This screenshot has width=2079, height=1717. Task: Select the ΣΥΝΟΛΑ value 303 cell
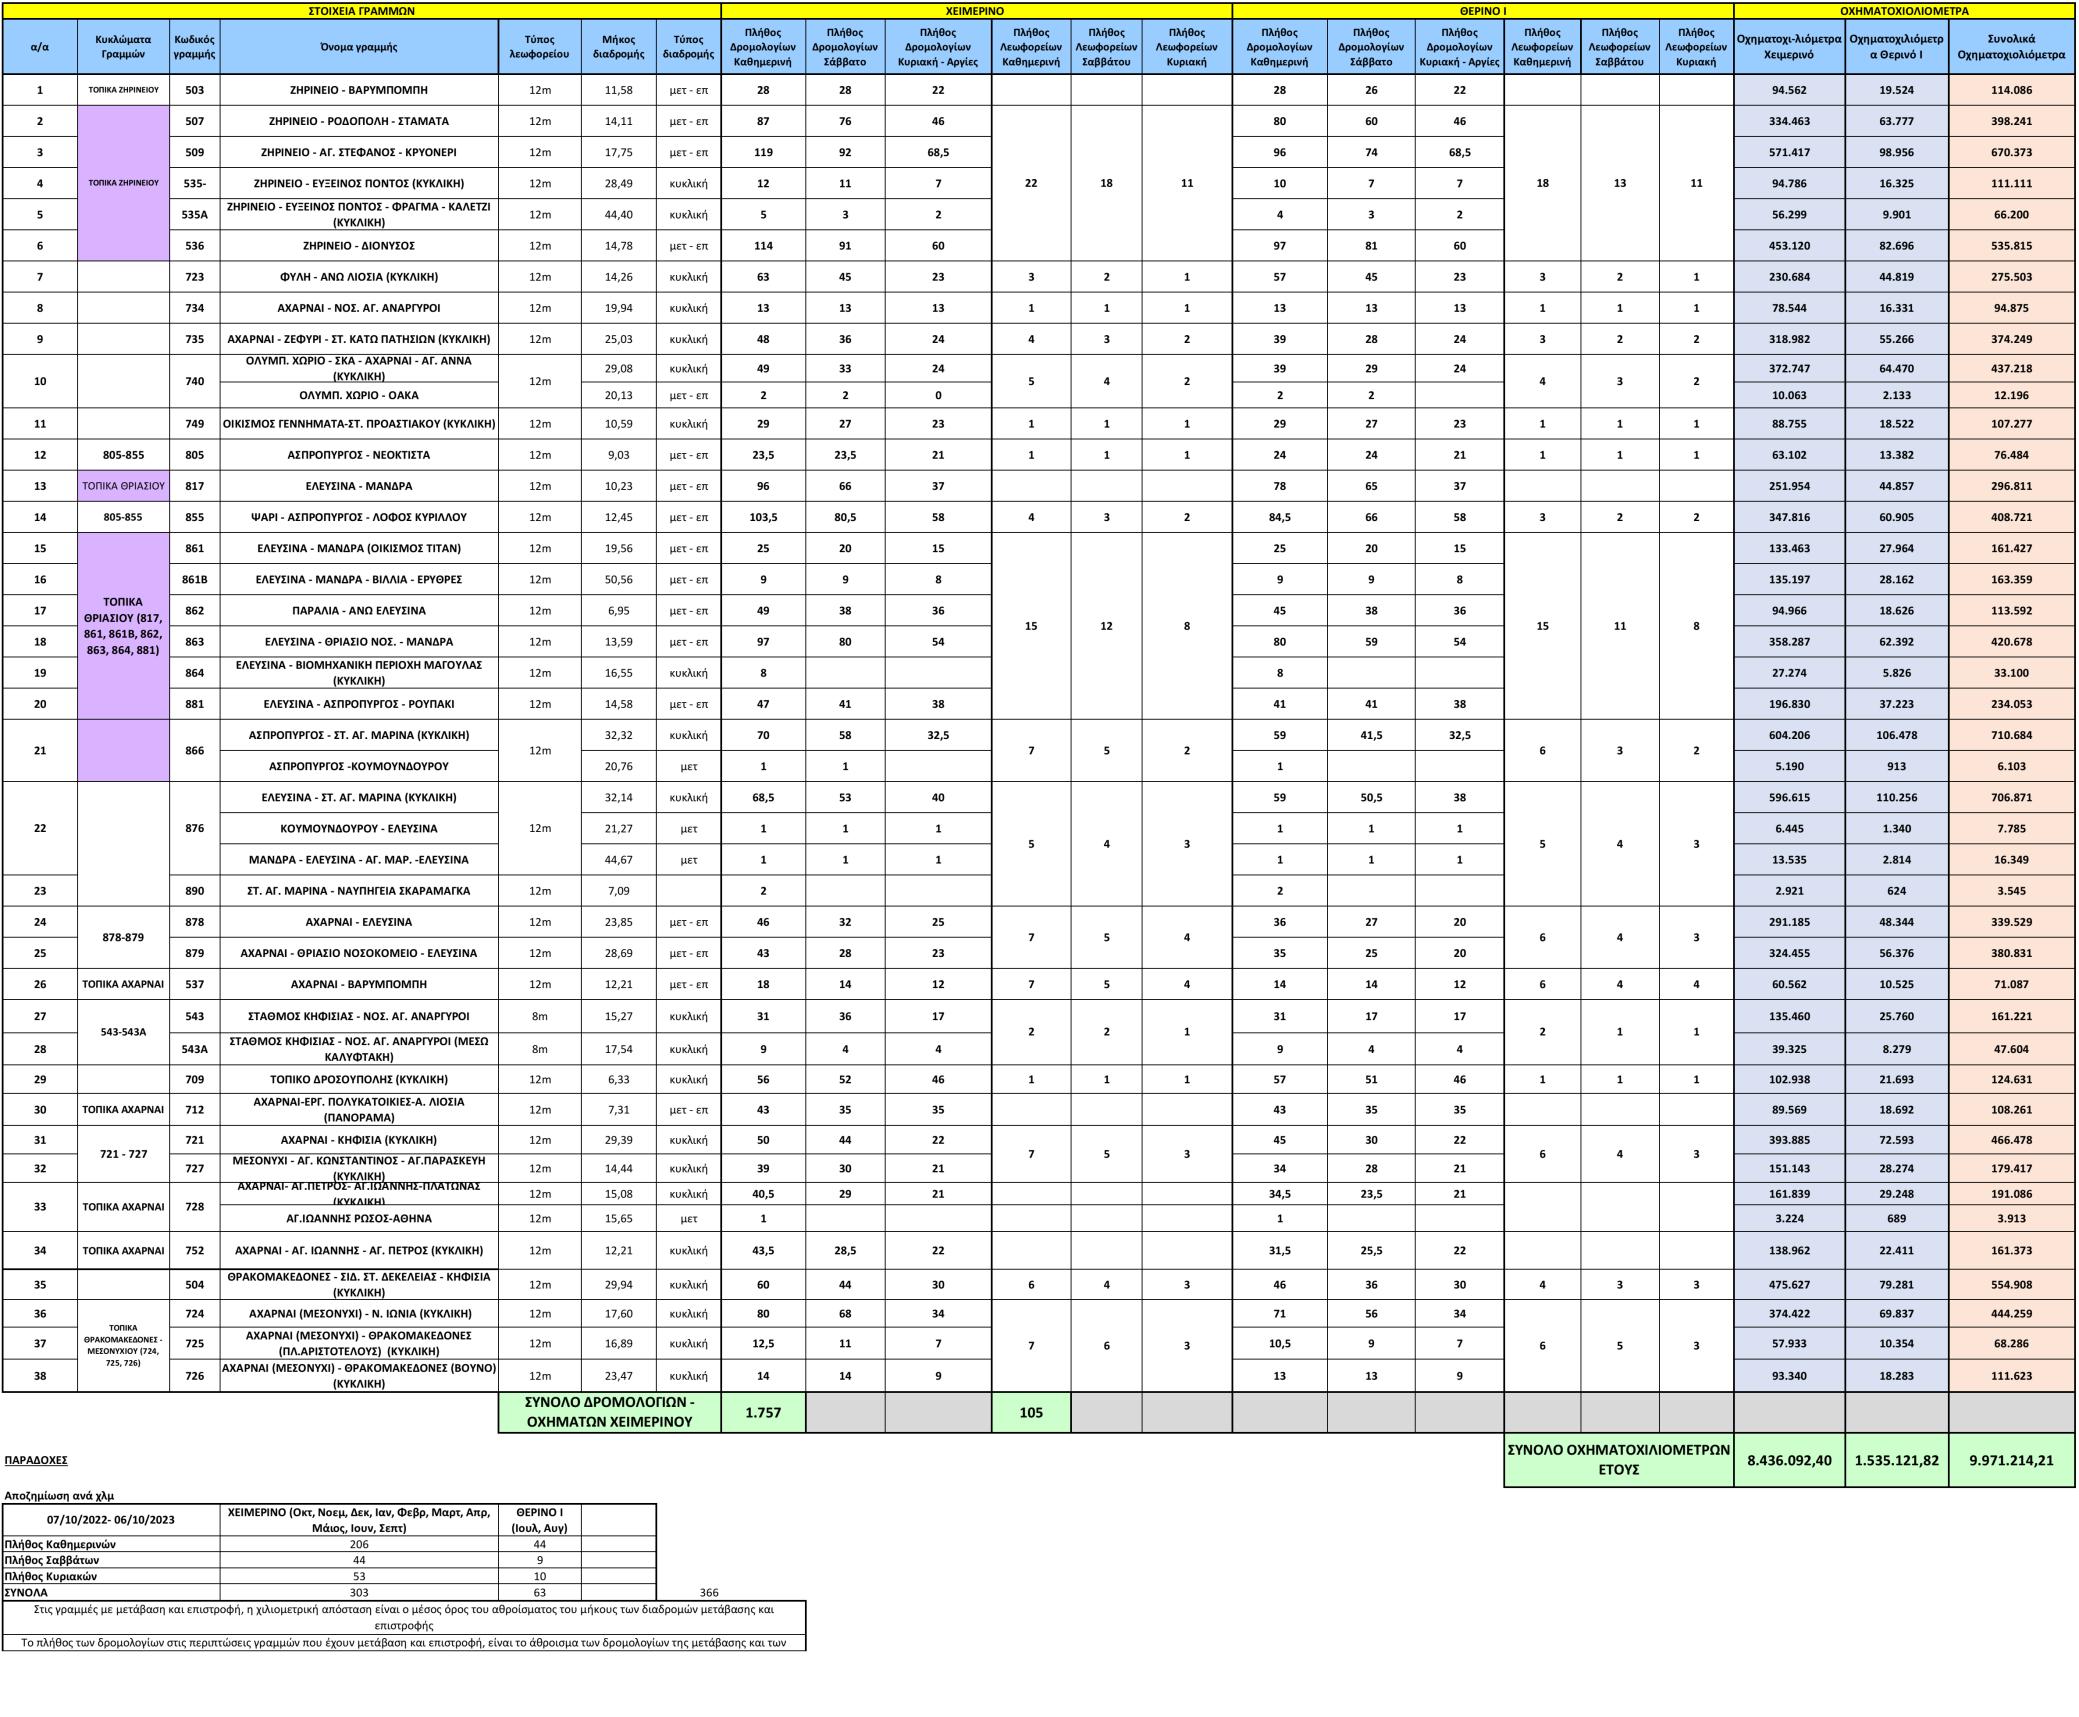(x=358, y=1592)
